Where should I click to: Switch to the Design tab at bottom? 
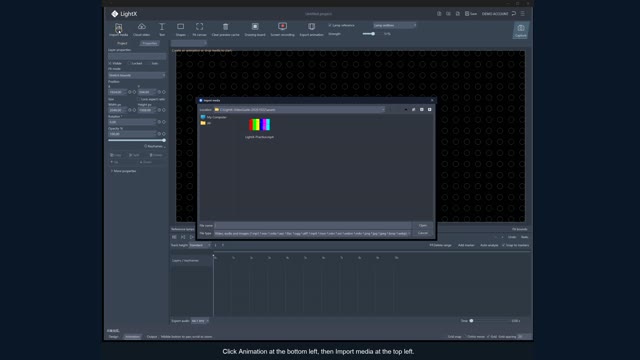[113, 337]
